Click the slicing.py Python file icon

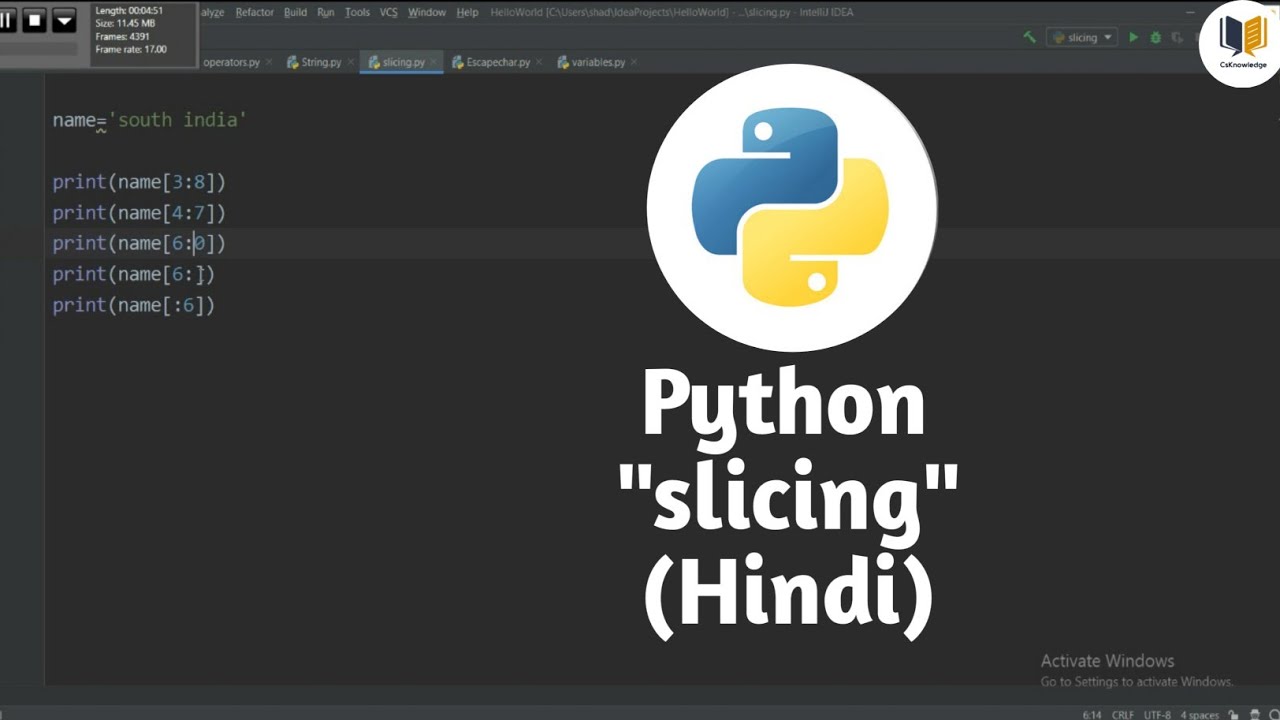[374, 62]
